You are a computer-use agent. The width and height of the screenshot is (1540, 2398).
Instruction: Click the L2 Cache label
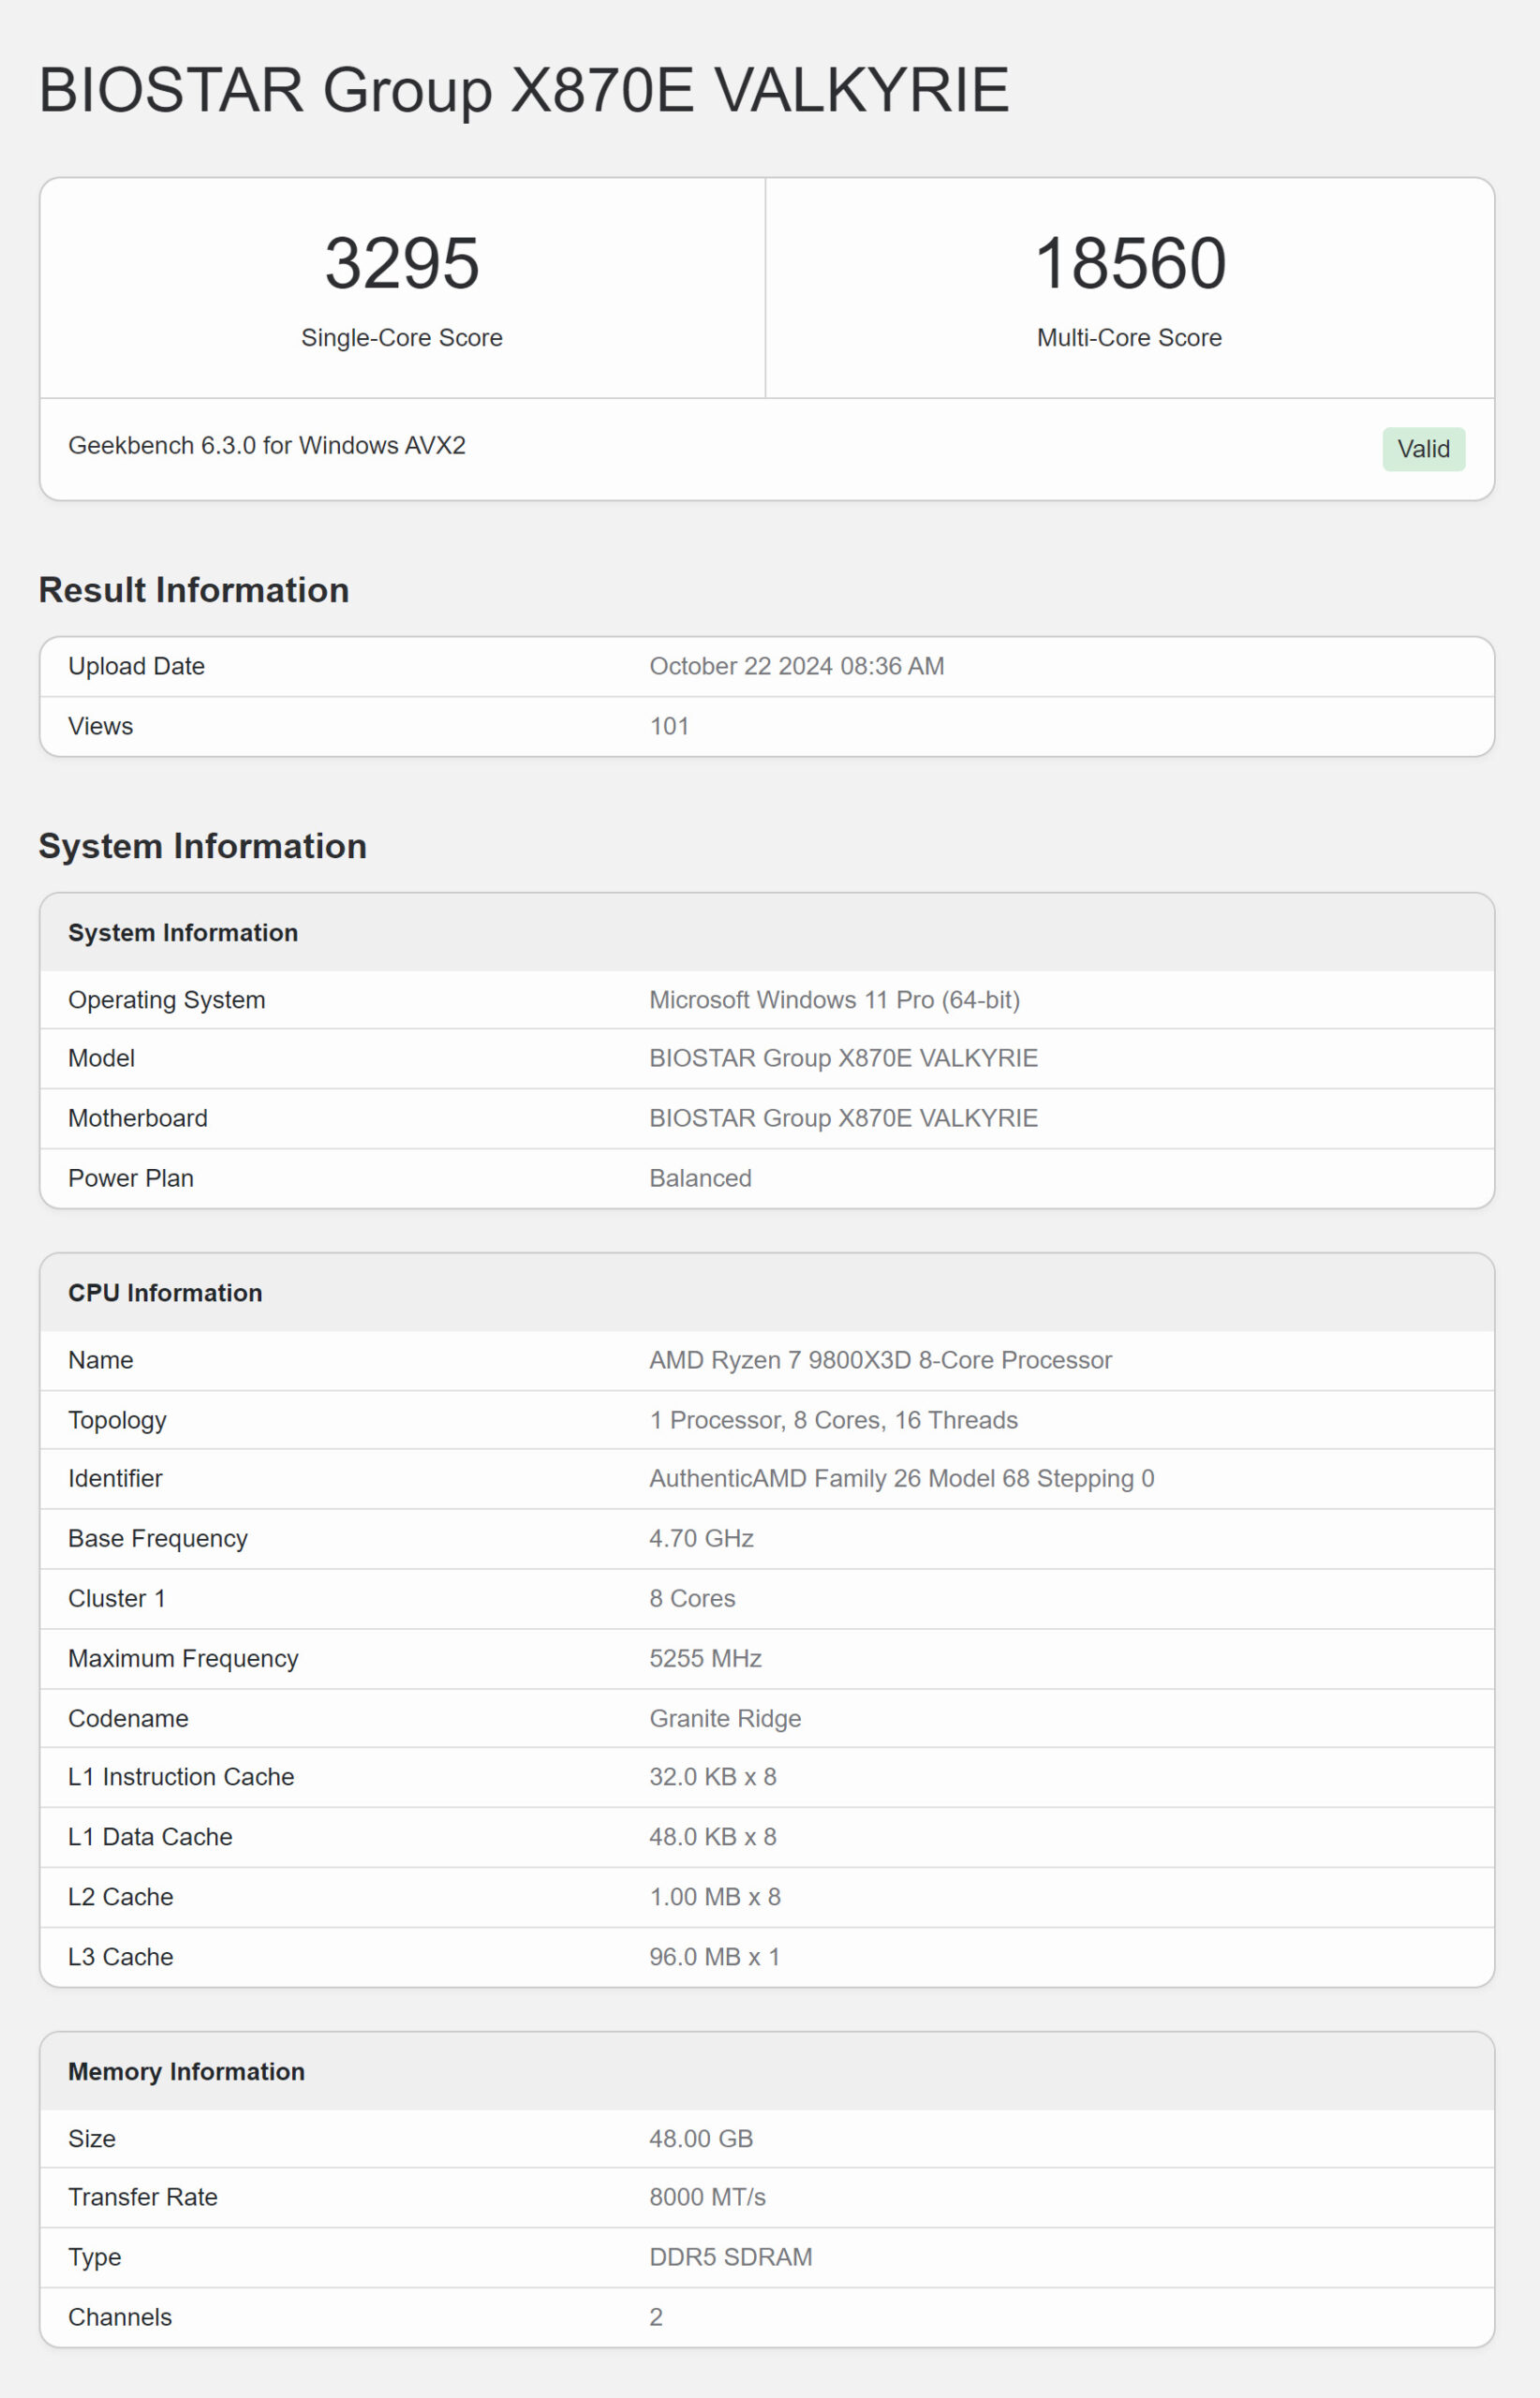[121, 1896]
